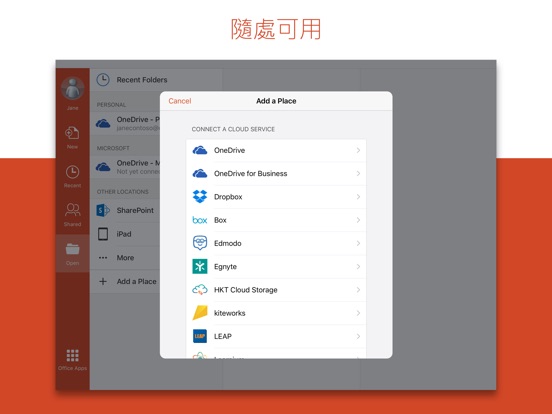This screenshot has height=414, width=552.
Task: Click the Egnyte logo icon
Action: 200,266
